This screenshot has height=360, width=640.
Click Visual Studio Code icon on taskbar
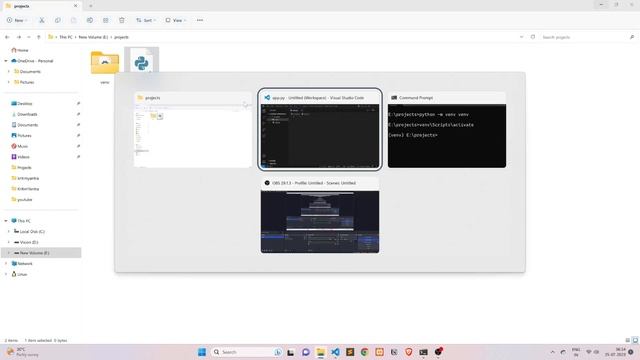pos(335,352)
